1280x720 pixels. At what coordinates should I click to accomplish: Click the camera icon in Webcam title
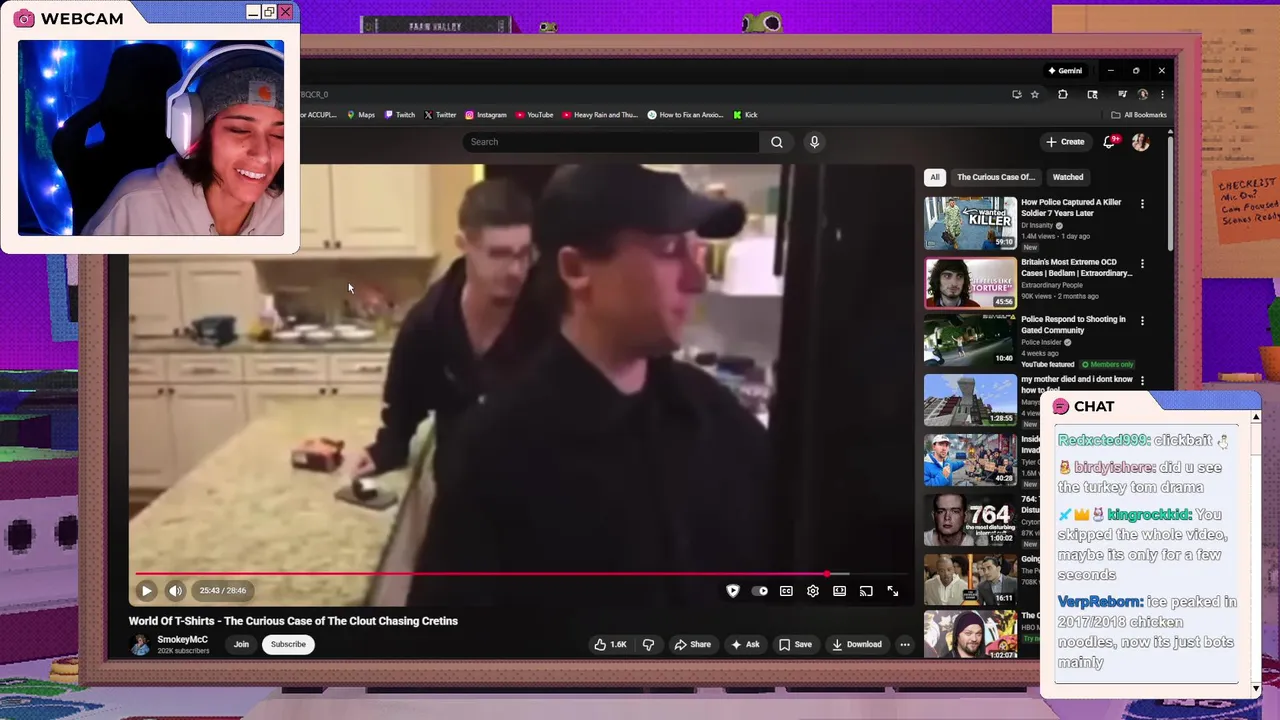[x=24, y=19]
